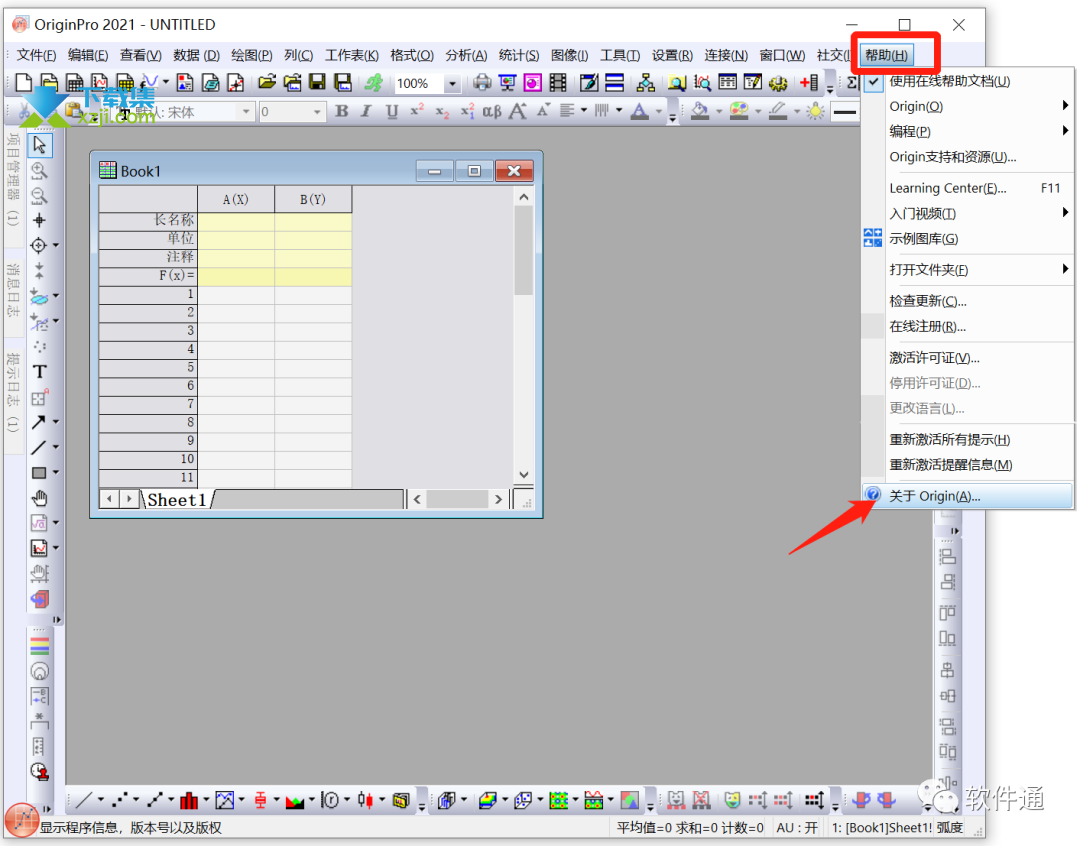Select the Text tool
This screenshot has width=1080, height=846.
(x=39, y=372)
